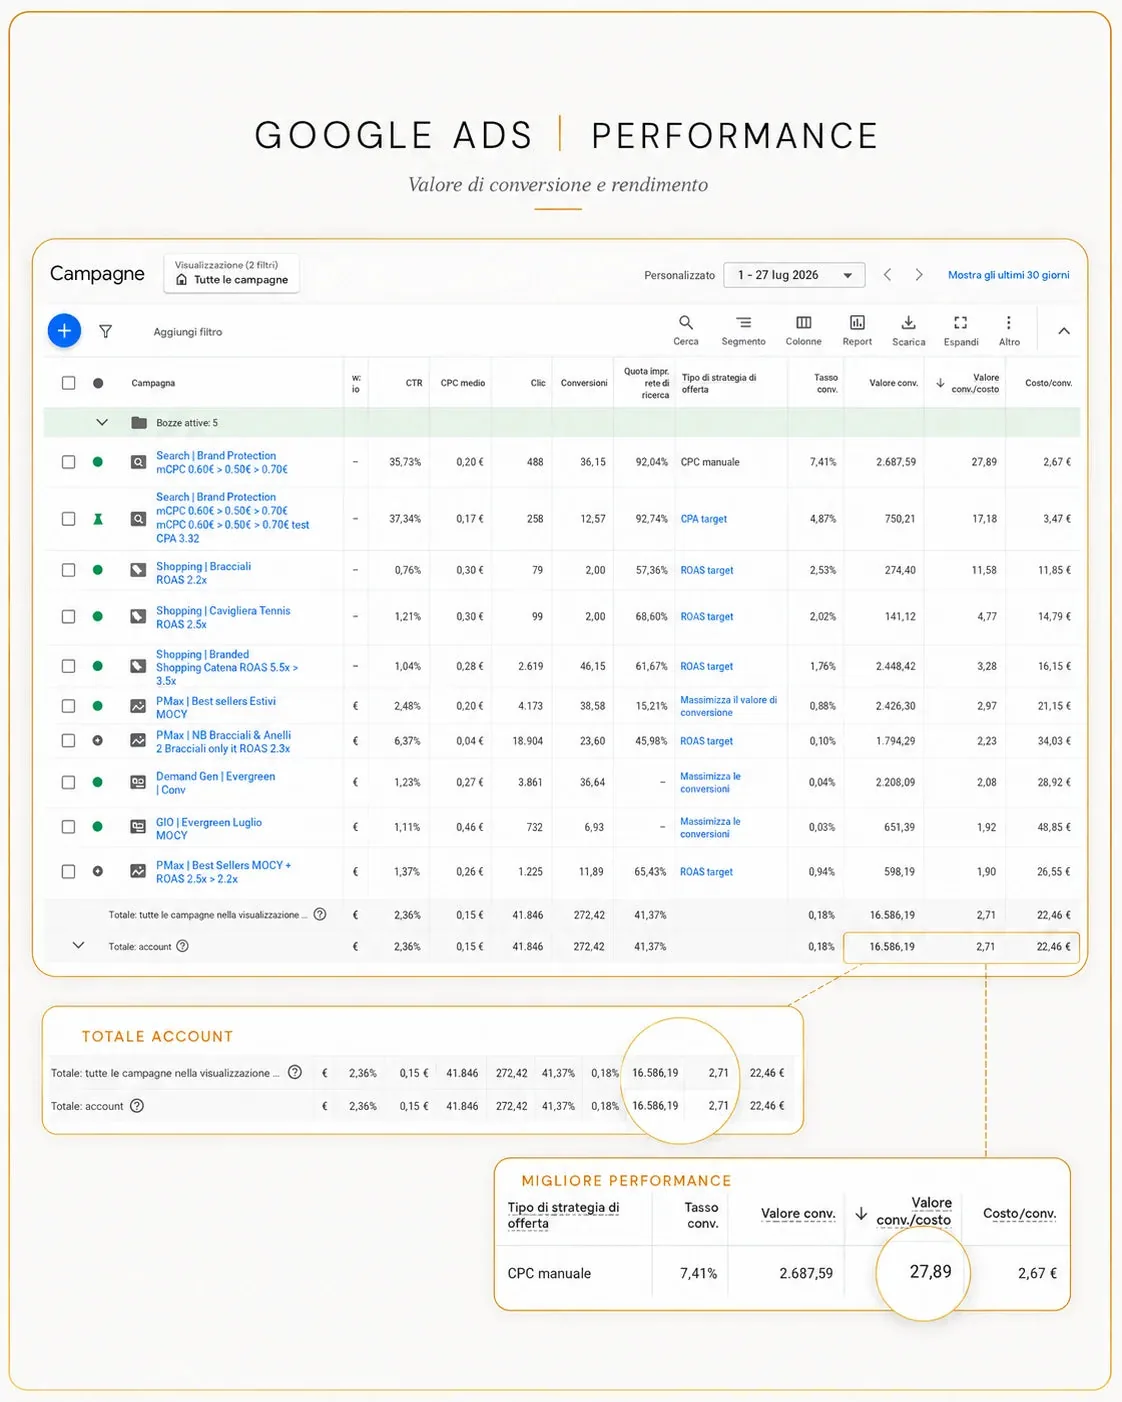The height and width of the screenshot is (1402, 1122).
Task: Go to next date range arrow
Action: [x=919, y=274]
